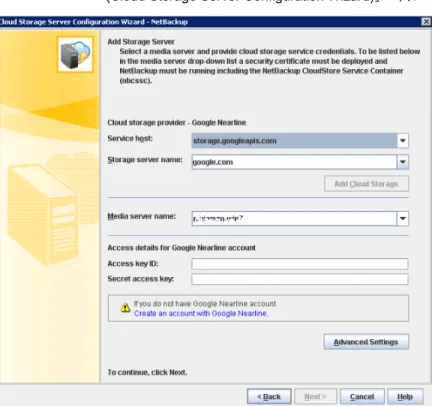Viewport: 441px width, 406px height.
Task: Expand the Storage server name dropdown arrow
Action: click(x=403, y=162)
